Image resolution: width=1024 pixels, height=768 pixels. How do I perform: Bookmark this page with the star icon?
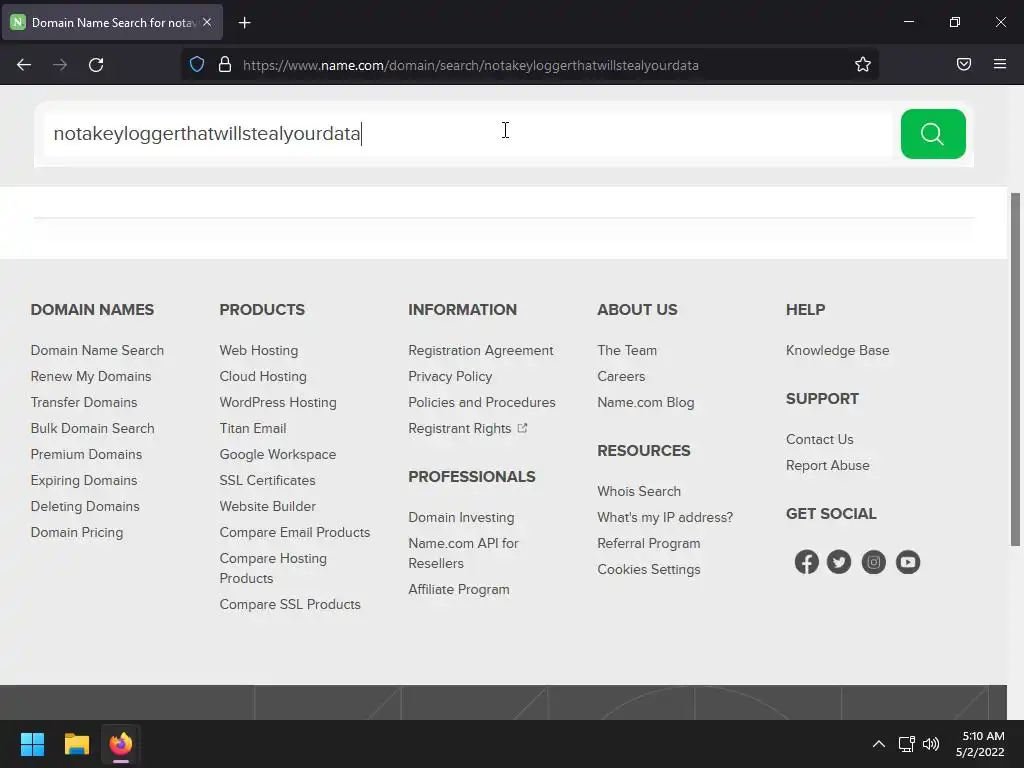(x=863, y=64)
